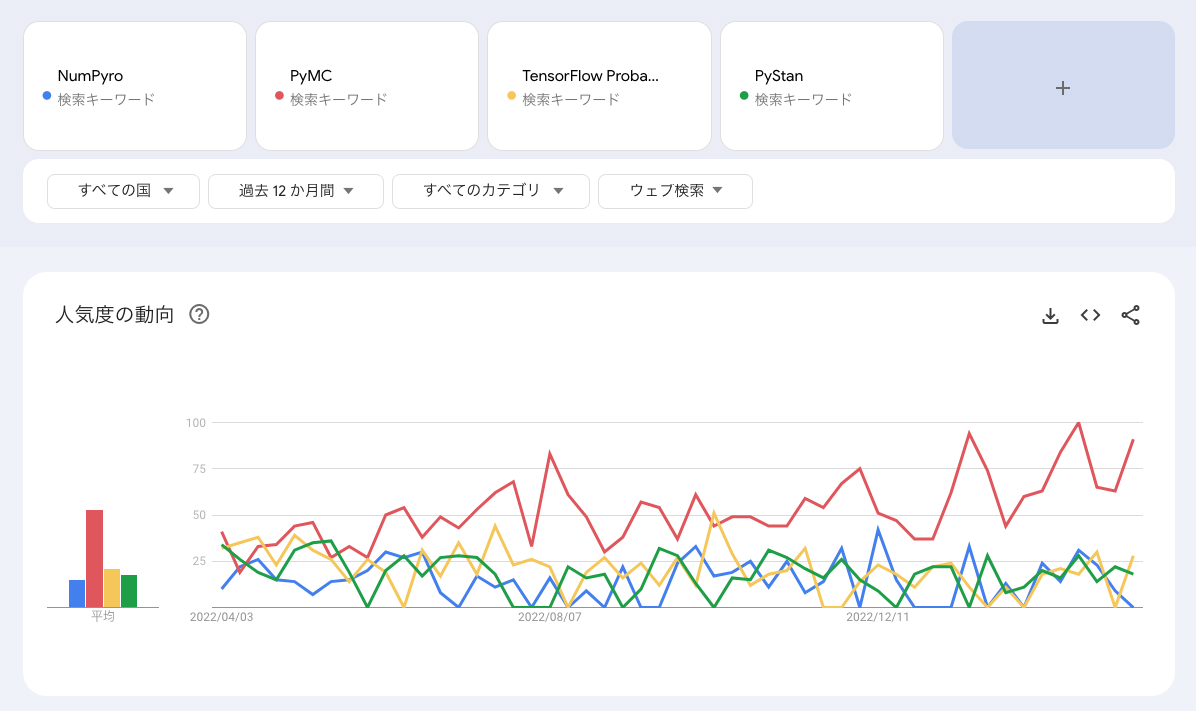Click the PyMC peak at 100 on chart
The image size is (1196, 711).
(1079, 423)
